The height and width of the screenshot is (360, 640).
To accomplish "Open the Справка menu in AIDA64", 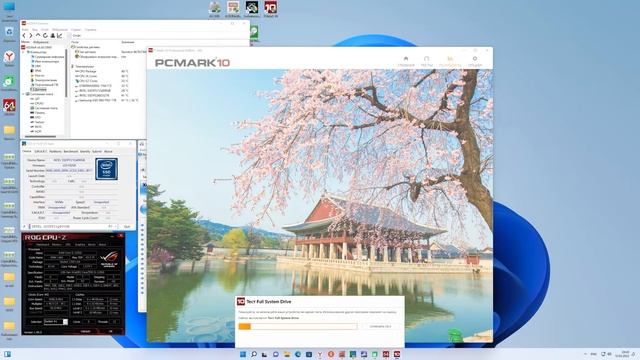I will [90, 29].
